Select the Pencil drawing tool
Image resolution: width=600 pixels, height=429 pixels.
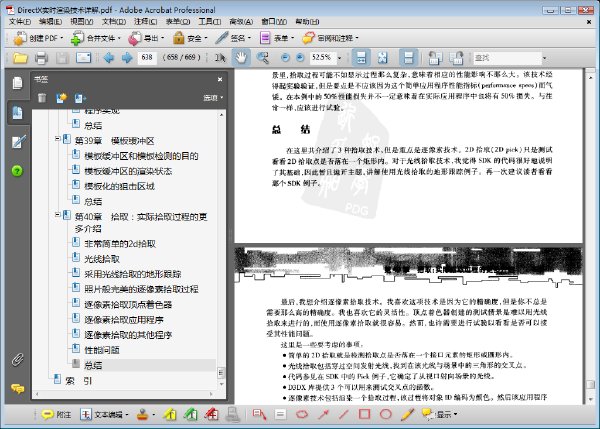pos(408,414)
